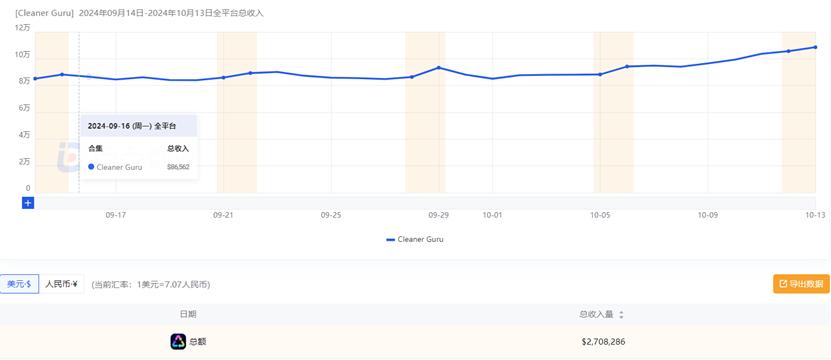Click the total amount $2,708,286

603,342
